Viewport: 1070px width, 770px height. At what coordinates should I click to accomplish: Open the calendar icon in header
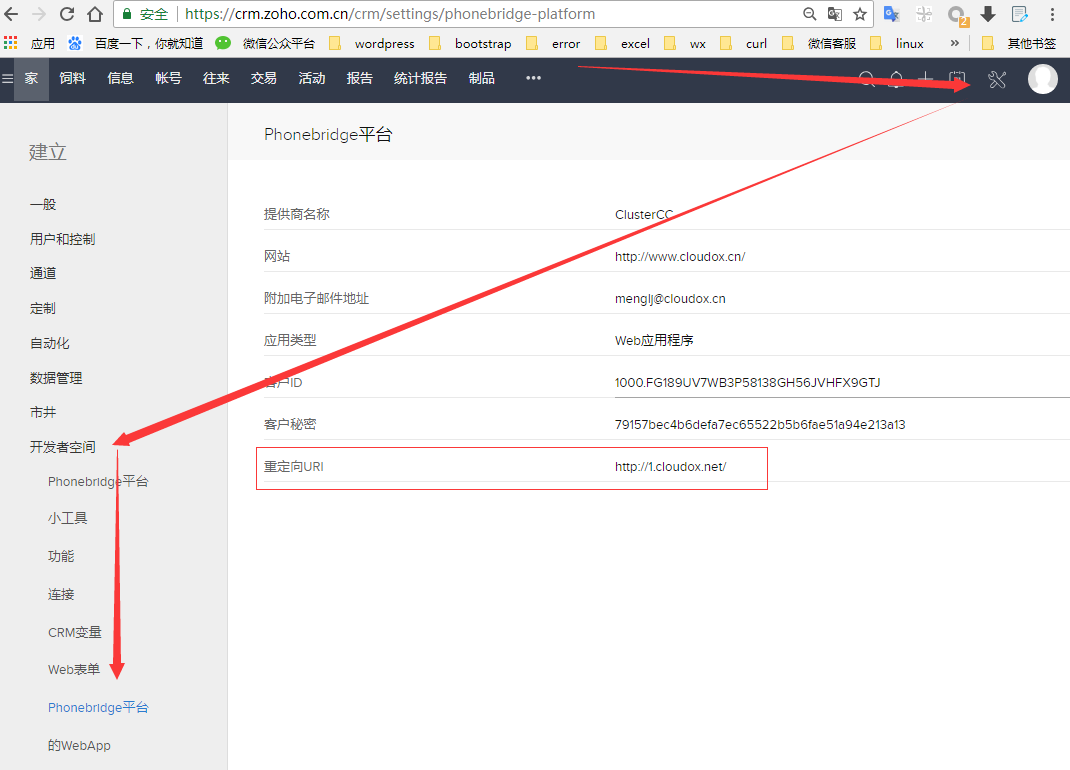pyautogui.click(x=957, y=80)
